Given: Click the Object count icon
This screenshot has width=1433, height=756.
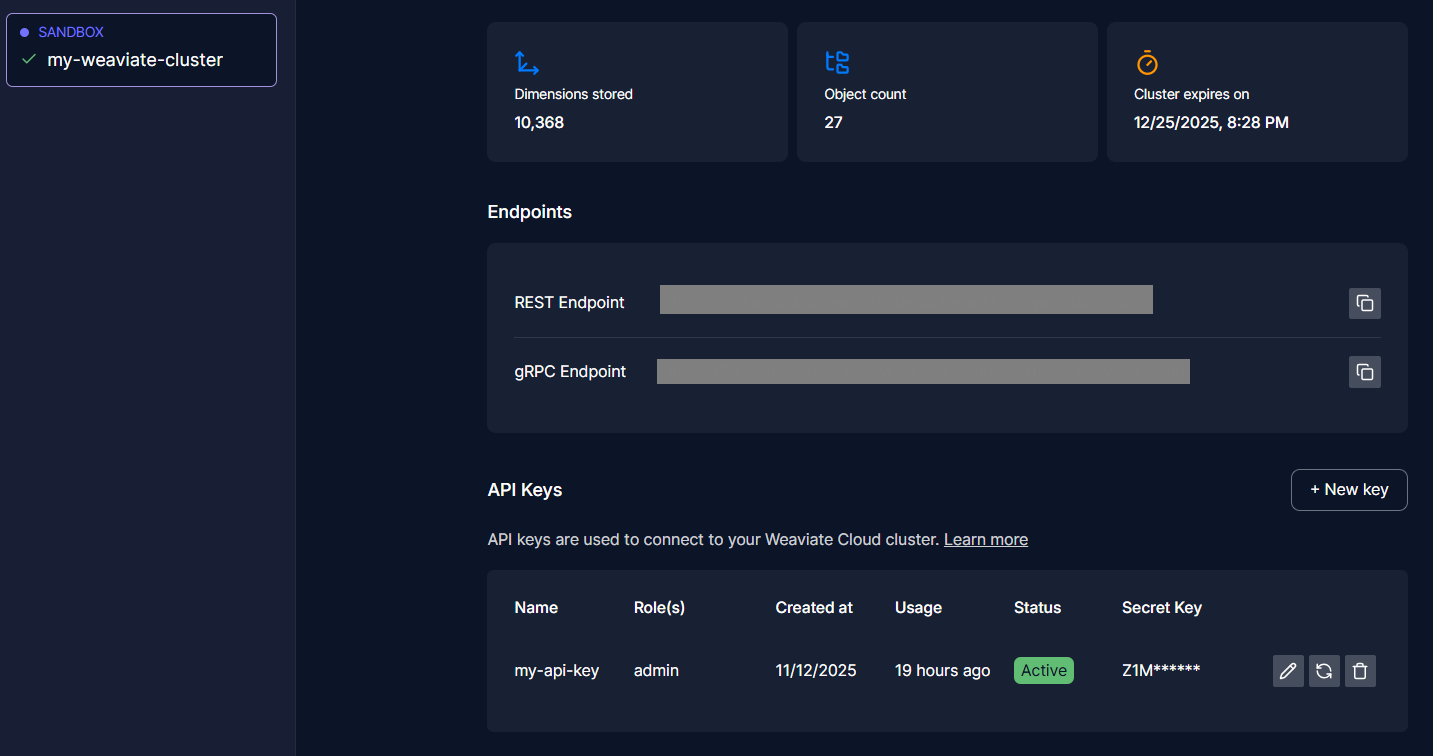Looking at the screenshot, I should [x=837, y=63].
